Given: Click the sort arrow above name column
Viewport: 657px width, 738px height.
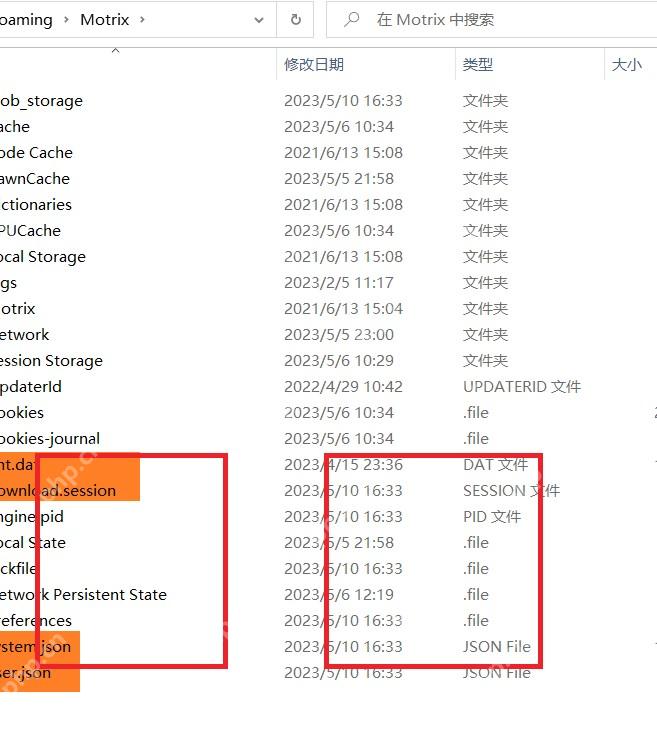Looking at the screenshot, I should [116, 50].
